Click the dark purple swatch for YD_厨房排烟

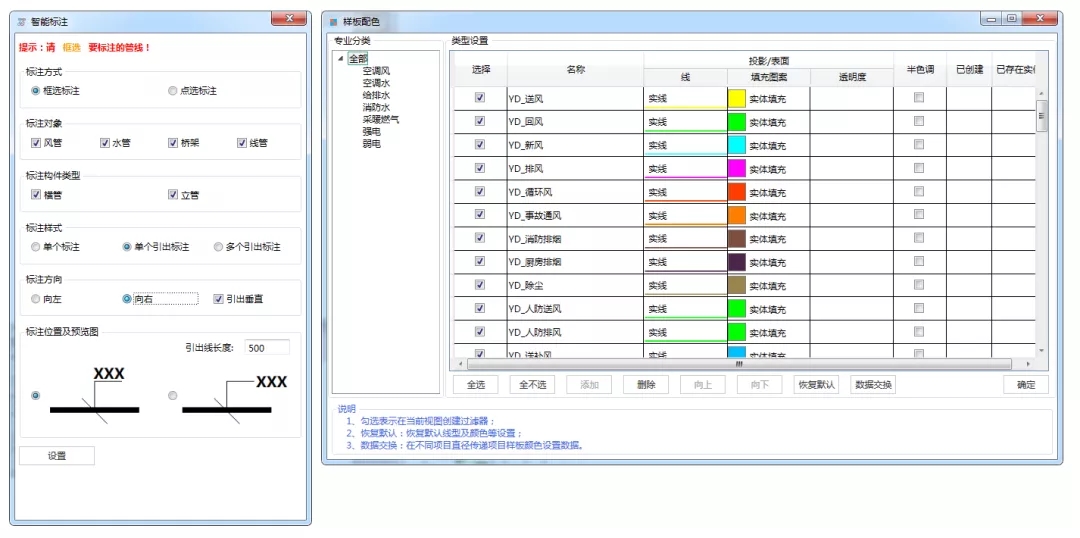click(x=737, y=262)
